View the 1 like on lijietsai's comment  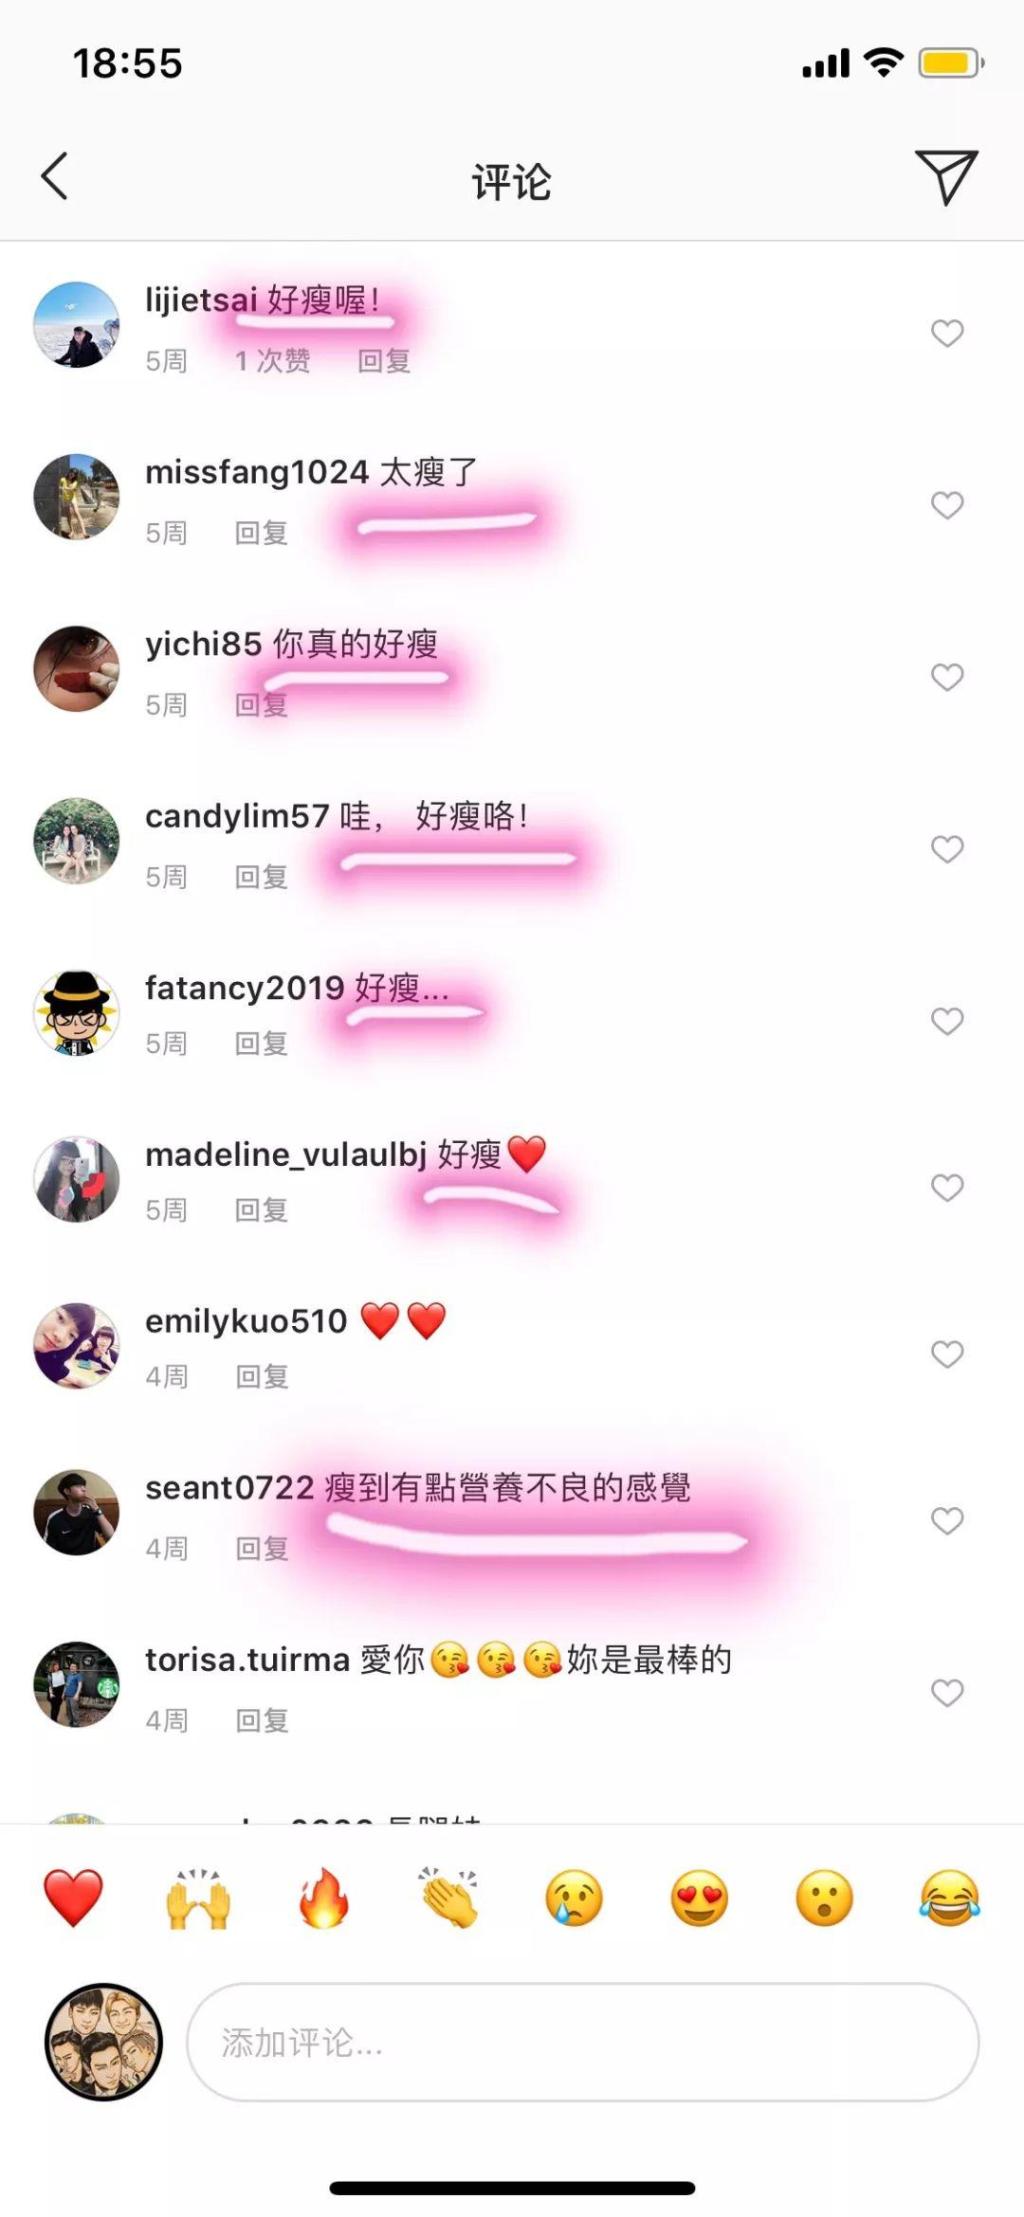tap(272, 360)
